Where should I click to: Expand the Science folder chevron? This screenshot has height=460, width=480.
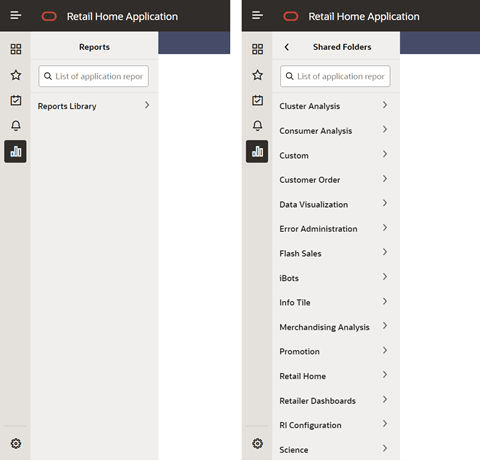pos(385,448)
